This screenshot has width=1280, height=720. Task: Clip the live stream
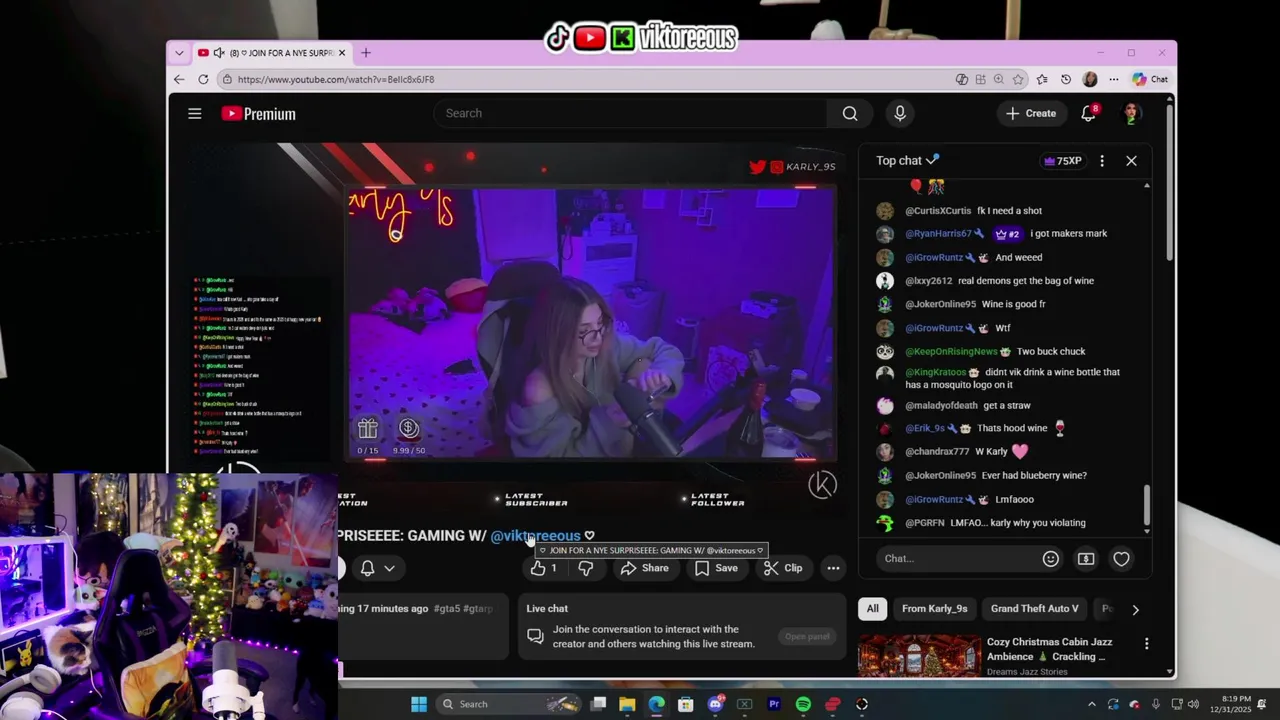(782, 568)
